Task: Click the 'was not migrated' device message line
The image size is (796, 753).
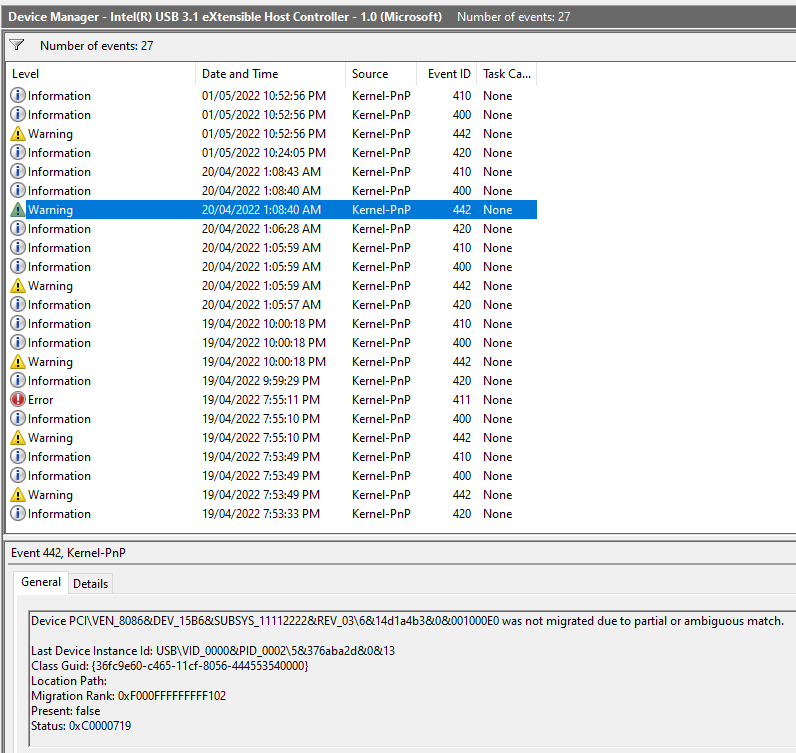Action: pos(407,621)
